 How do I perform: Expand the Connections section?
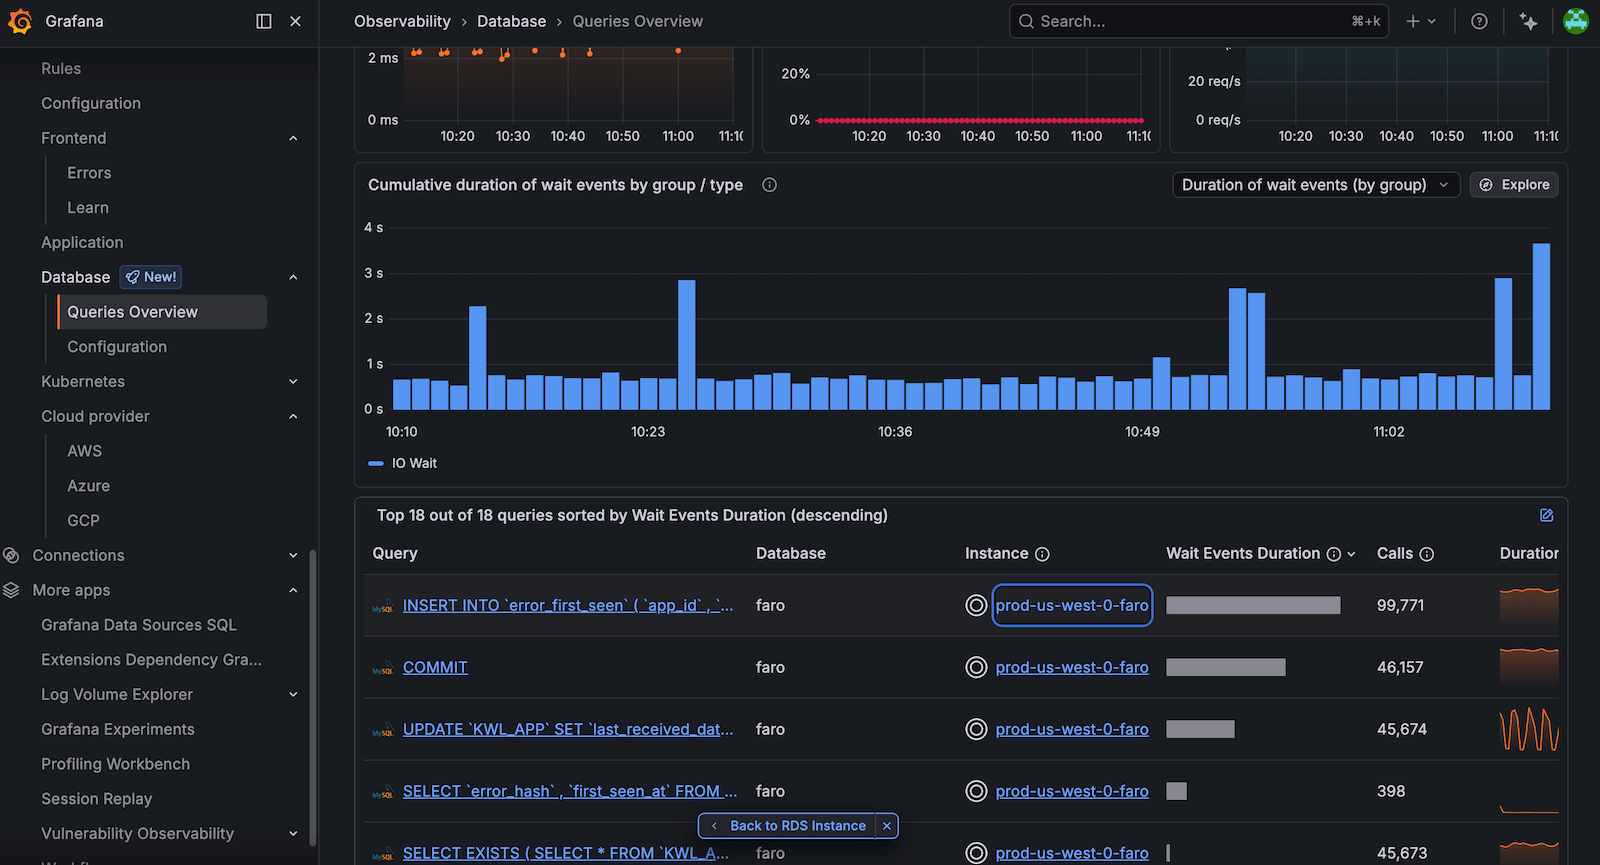coord(293,555)
